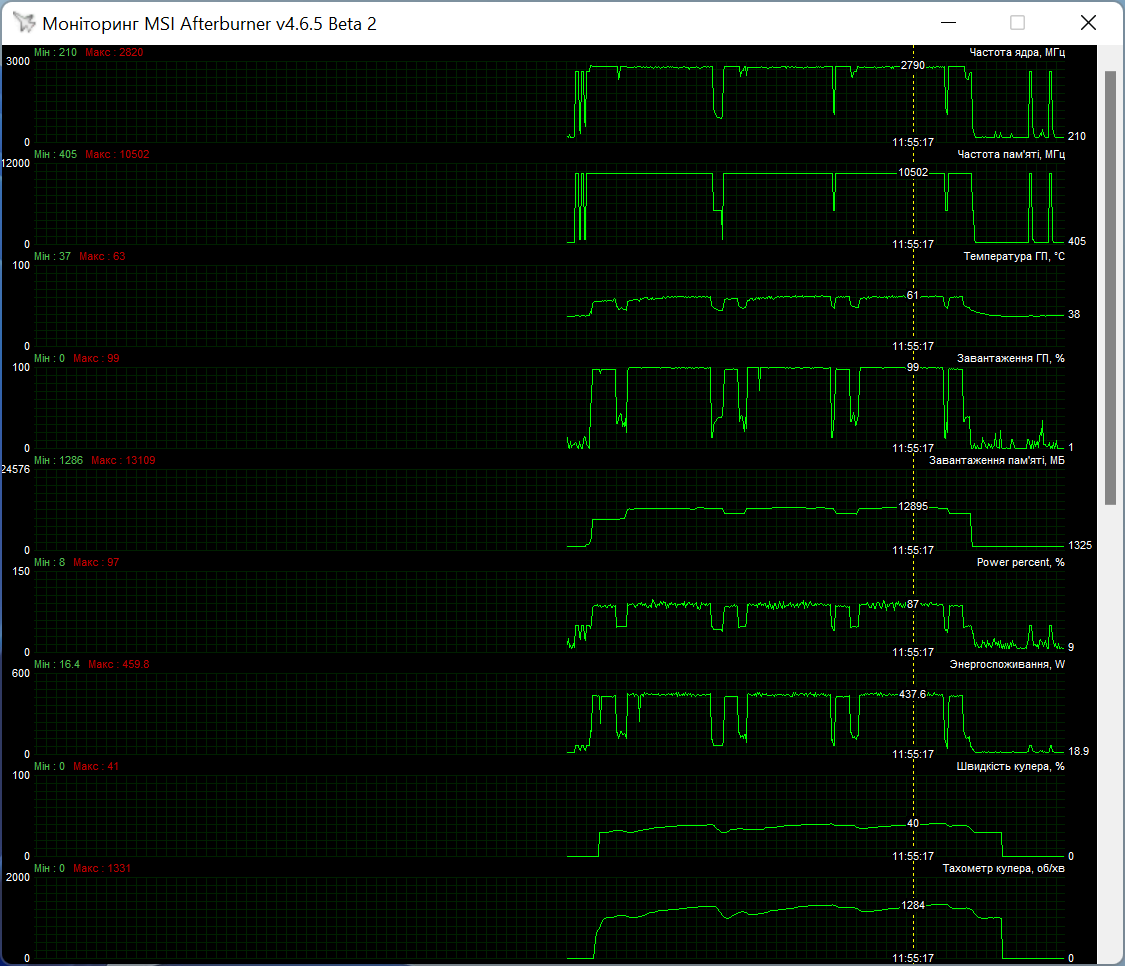Click the 'Макс : 41' fan speed label
This screenshot has width=1125, height=966.
(96, 766)
